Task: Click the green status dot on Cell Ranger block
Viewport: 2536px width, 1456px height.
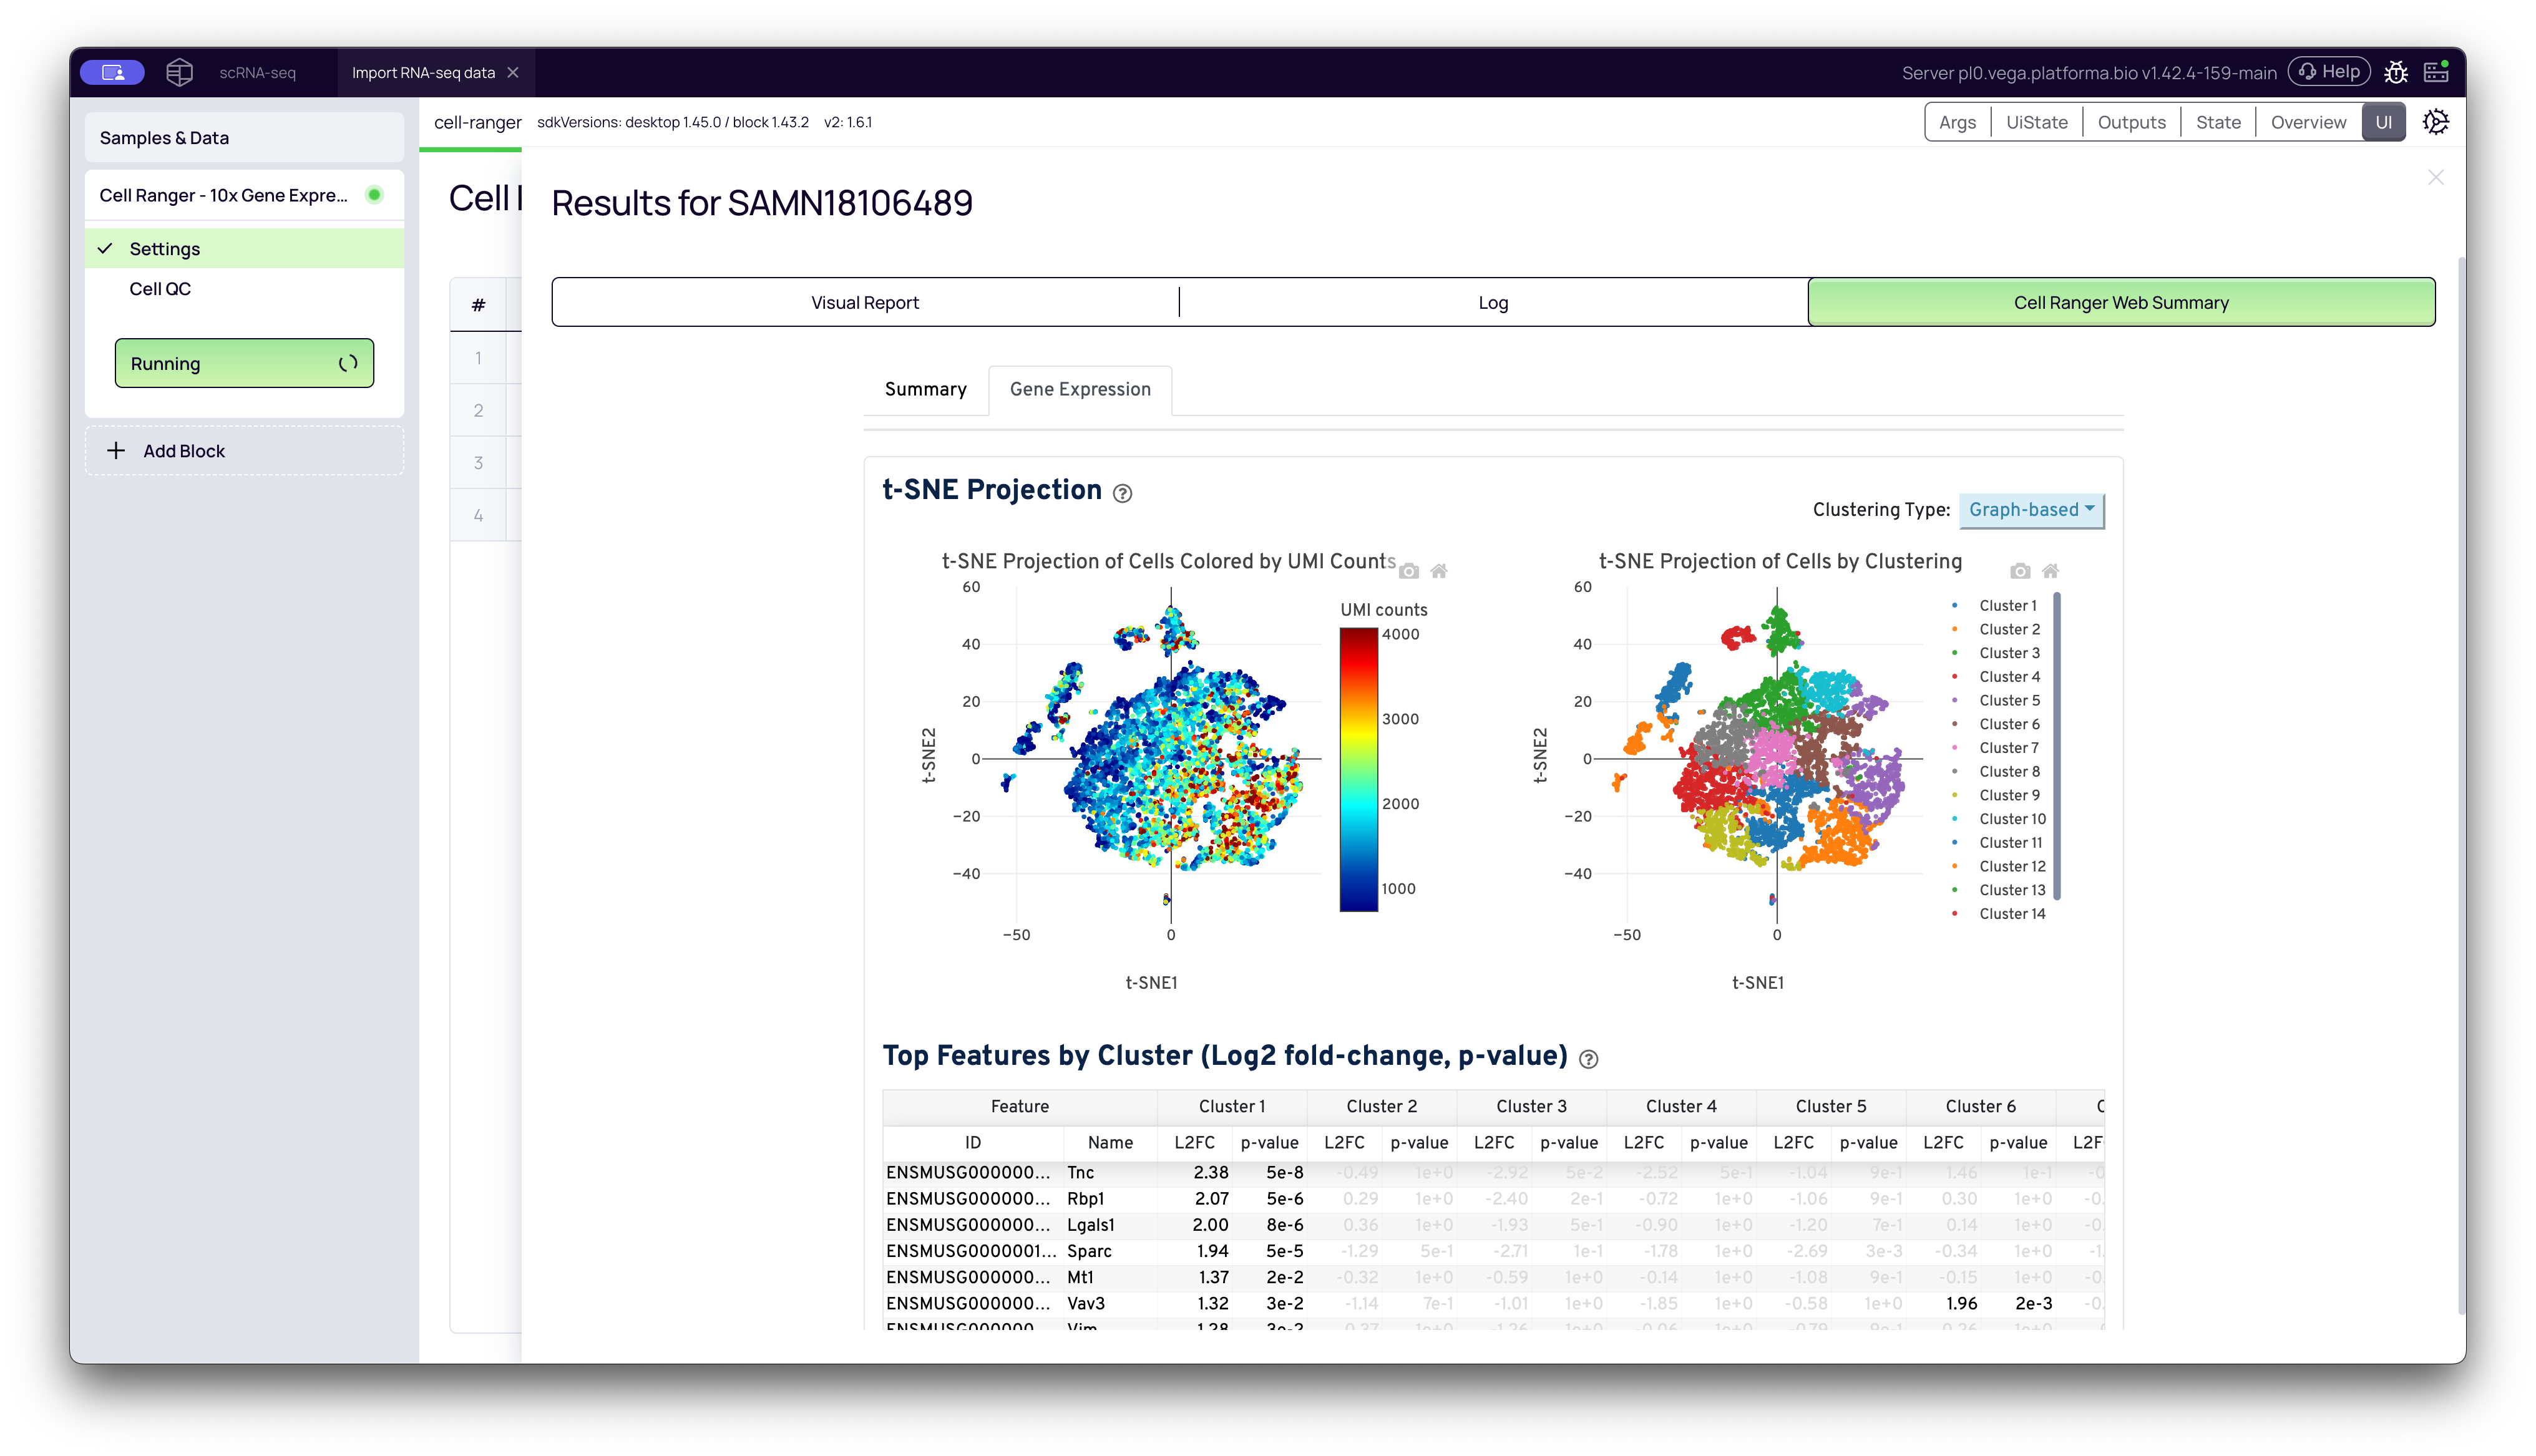Action: 375,195
